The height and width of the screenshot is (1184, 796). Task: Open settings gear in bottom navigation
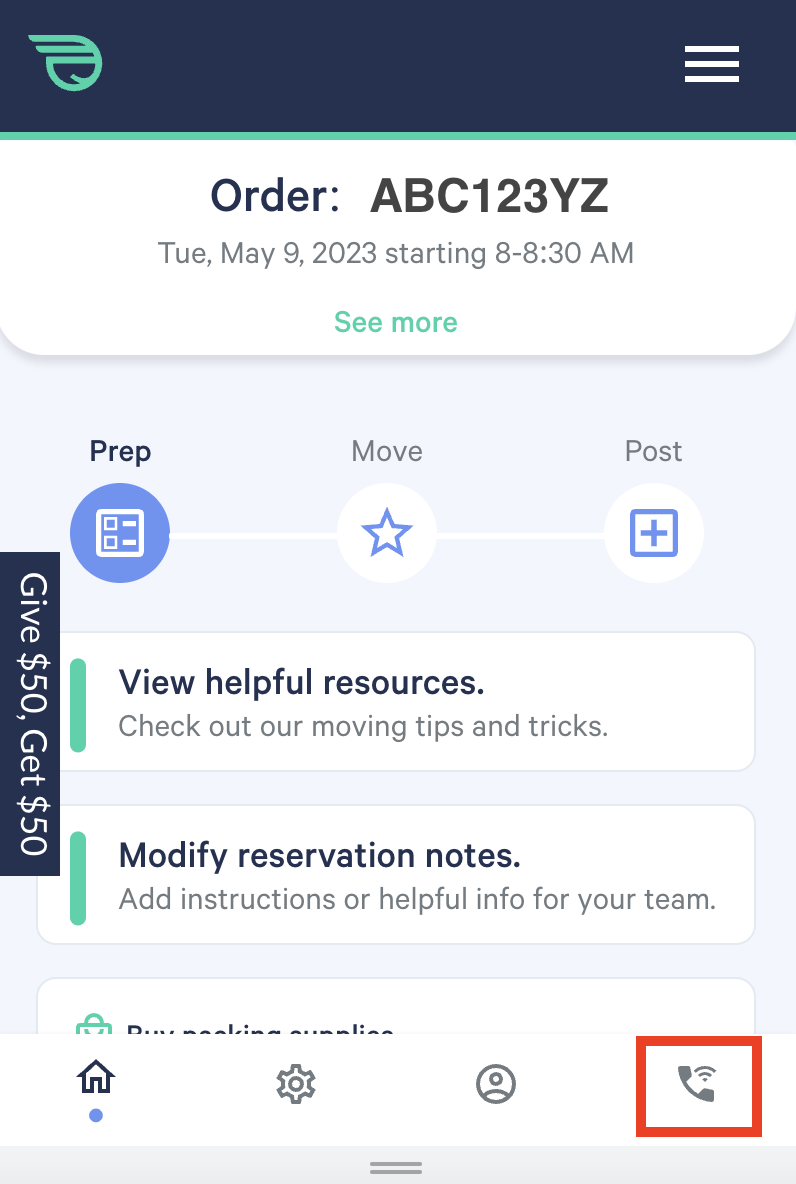pyautogui.click(x=296, y=1084)
